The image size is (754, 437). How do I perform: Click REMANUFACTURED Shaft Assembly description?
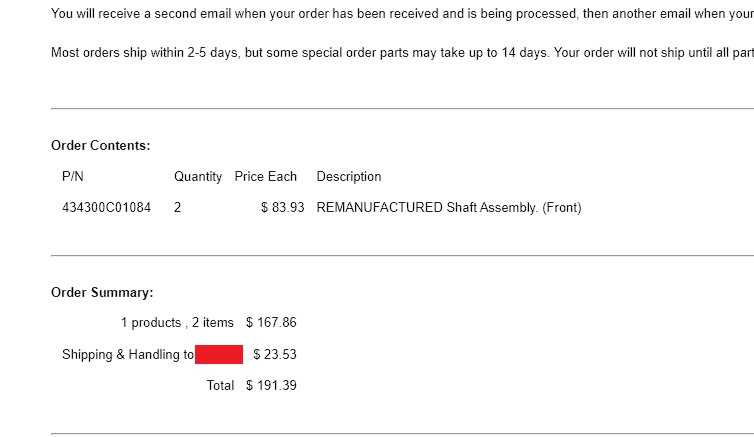[x=449, y=208]
